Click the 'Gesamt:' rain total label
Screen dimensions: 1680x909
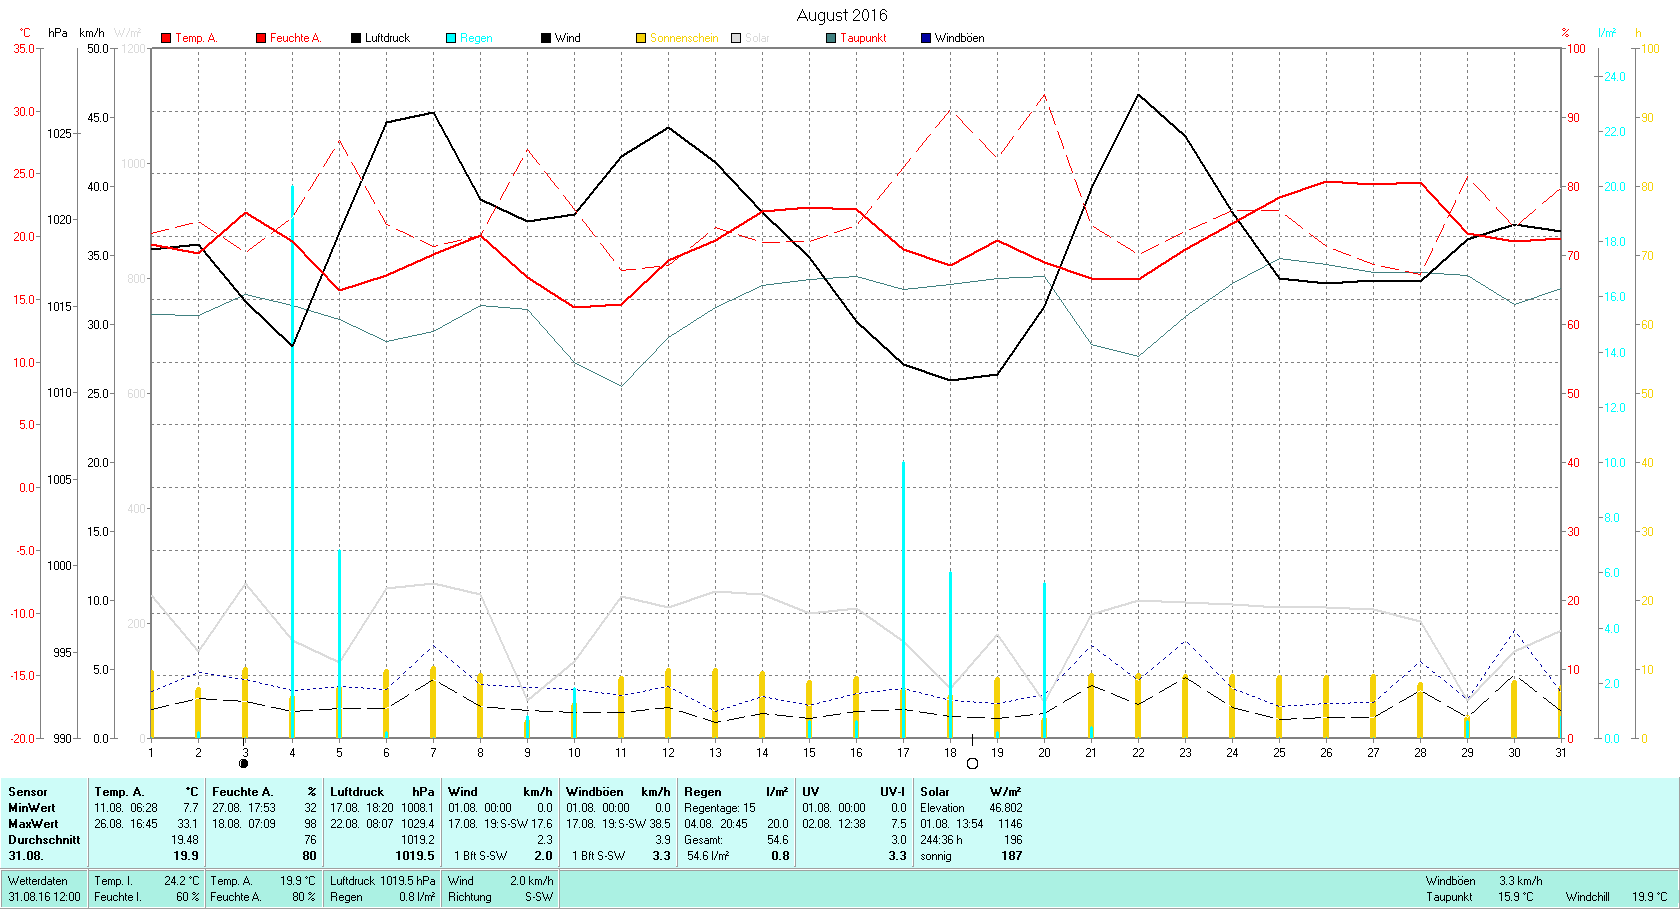[x=703, y=840]
